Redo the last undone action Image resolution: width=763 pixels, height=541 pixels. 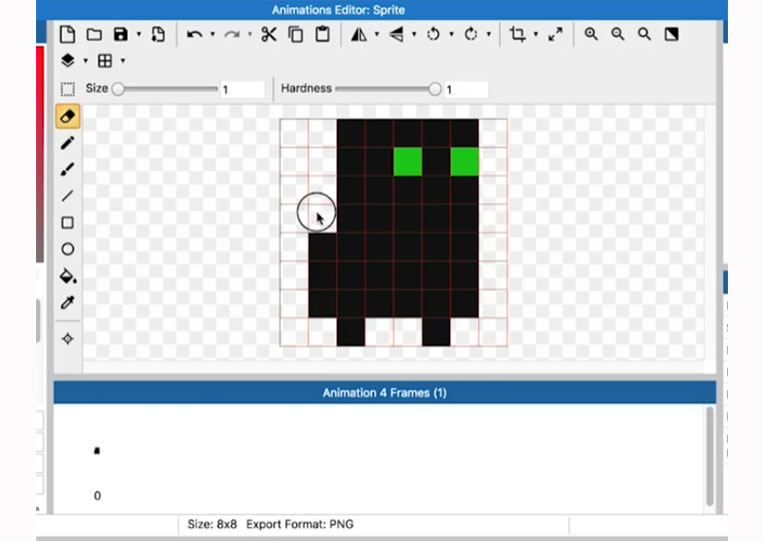coord(232,35)
